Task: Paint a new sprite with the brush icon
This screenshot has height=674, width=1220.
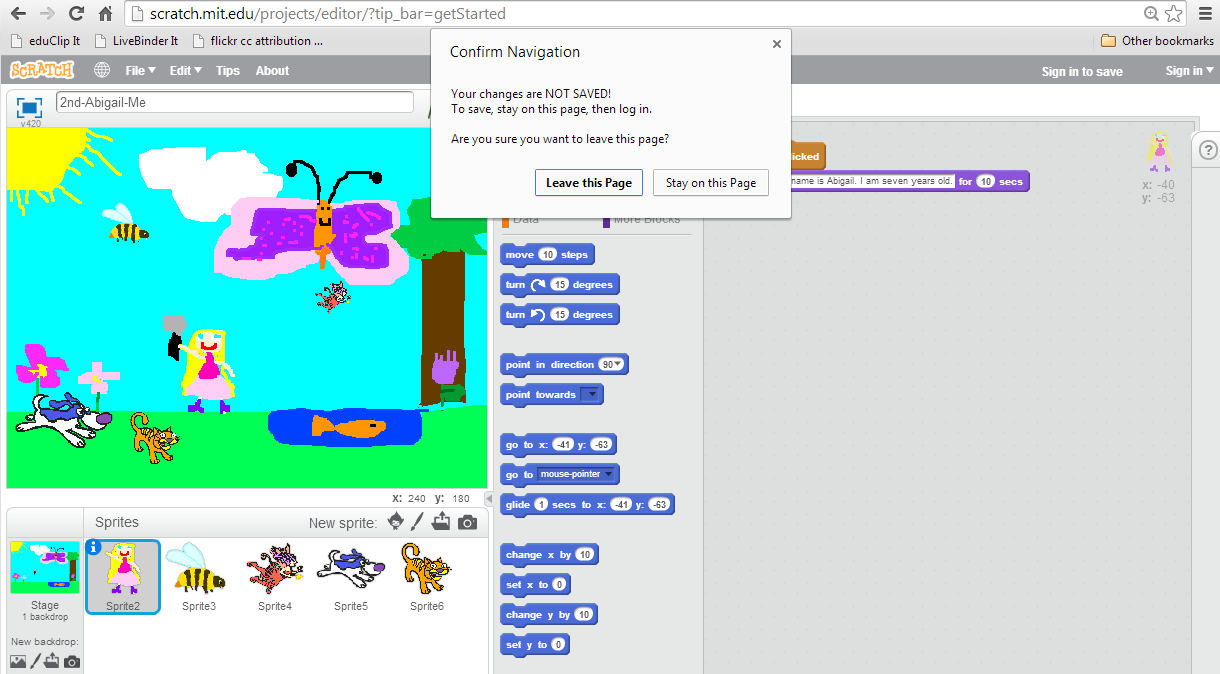Action: 419,521
